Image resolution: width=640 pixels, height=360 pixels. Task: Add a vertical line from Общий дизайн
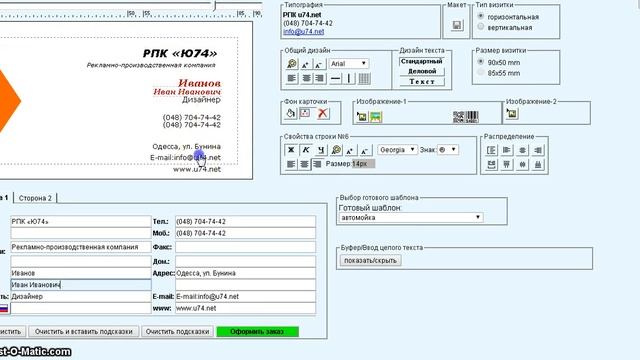[x=349, y=78]
